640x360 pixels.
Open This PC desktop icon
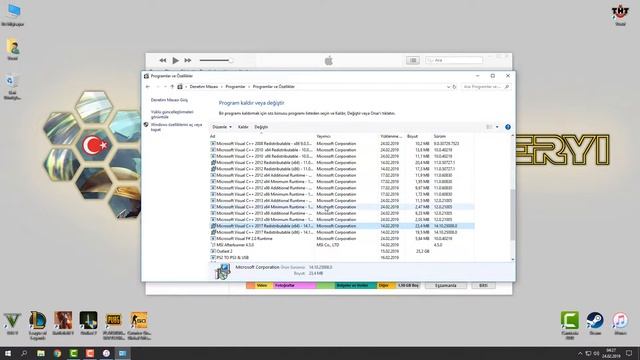pos(13,15)
